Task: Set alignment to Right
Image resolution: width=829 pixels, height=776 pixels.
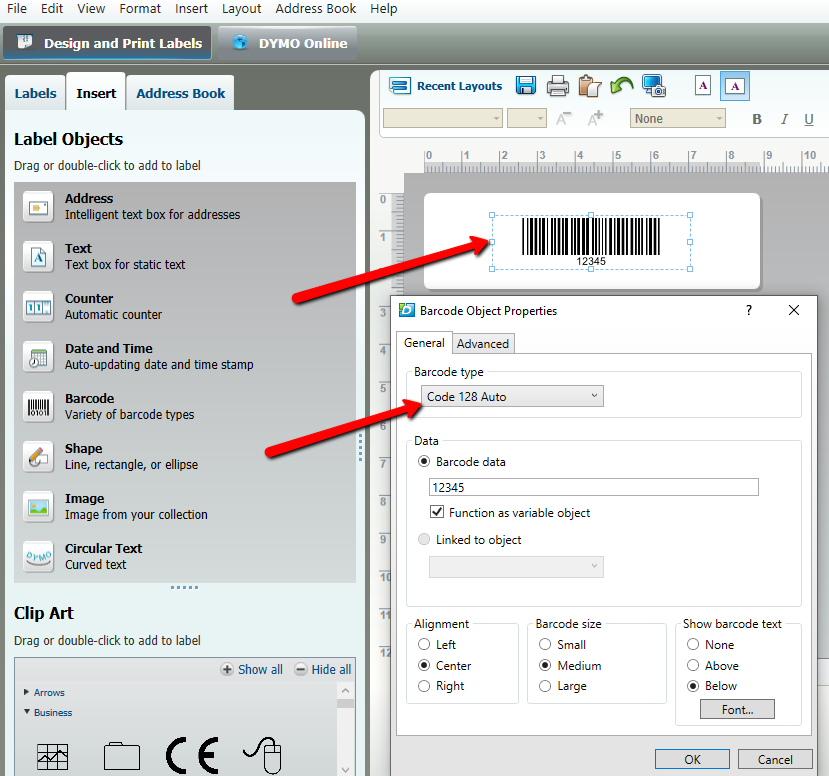Action: click(423, 686)
